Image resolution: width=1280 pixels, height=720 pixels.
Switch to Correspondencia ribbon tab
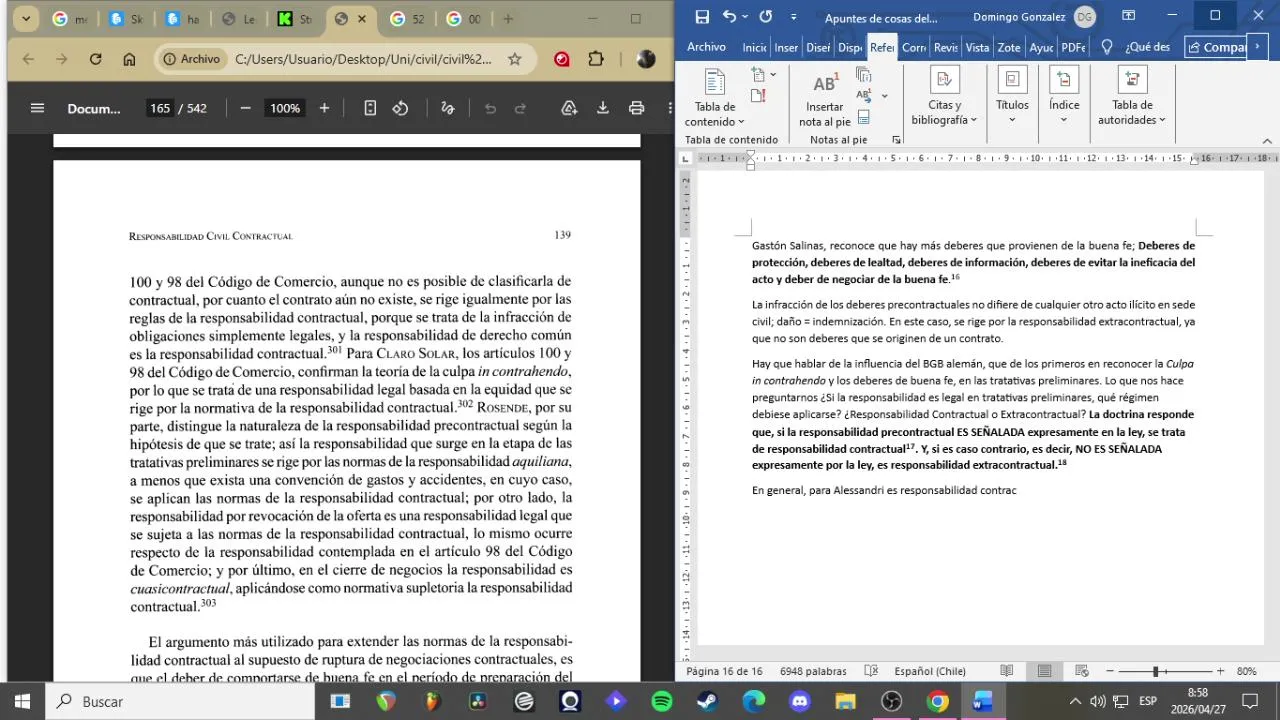[x=914, y=47]
